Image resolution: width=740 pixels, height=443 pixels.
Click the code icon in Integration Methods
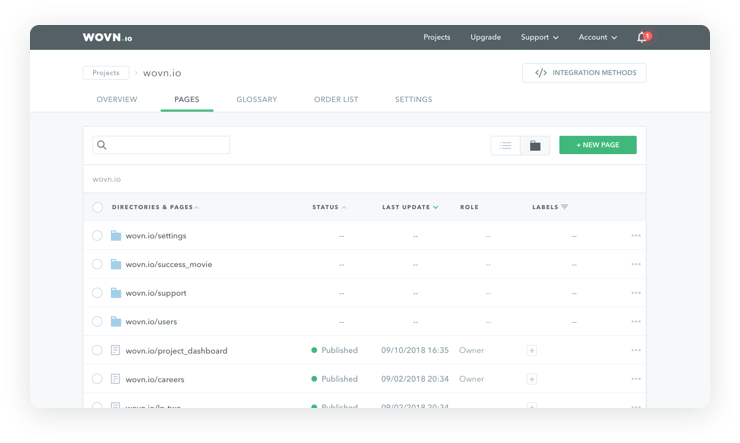(x=541, y=73)
